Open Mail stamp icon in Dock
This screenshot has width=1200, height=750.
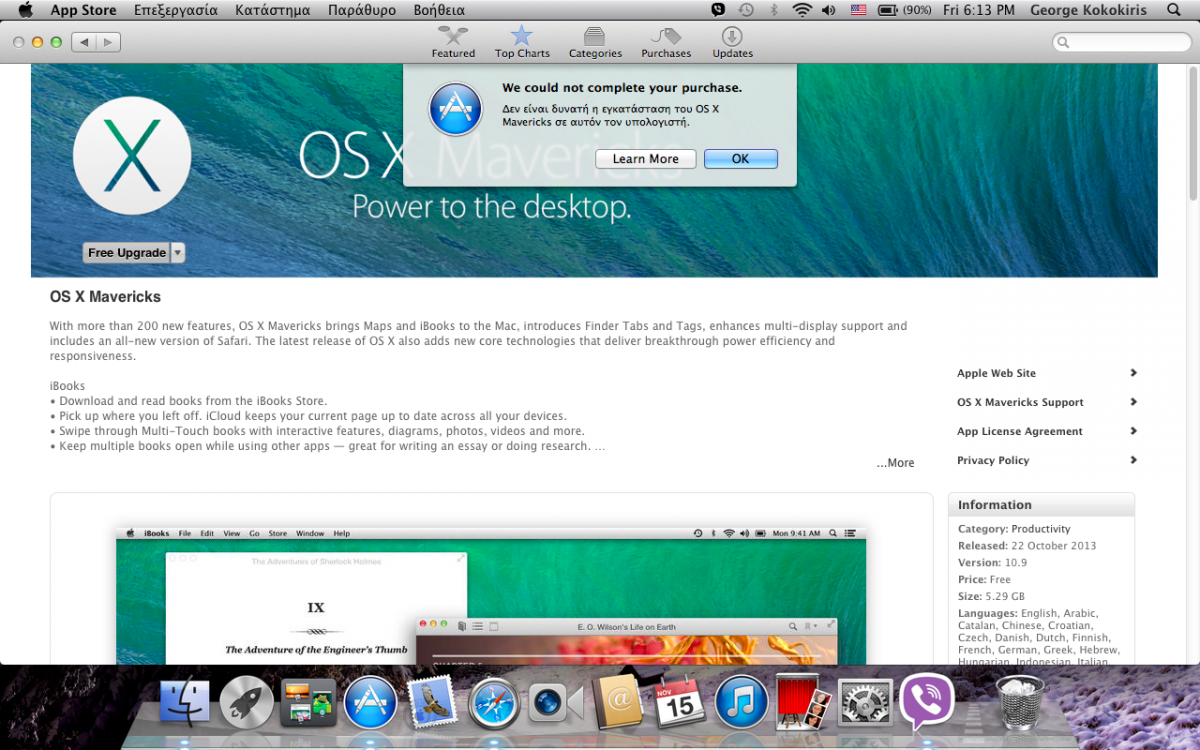tap(432, 702)
